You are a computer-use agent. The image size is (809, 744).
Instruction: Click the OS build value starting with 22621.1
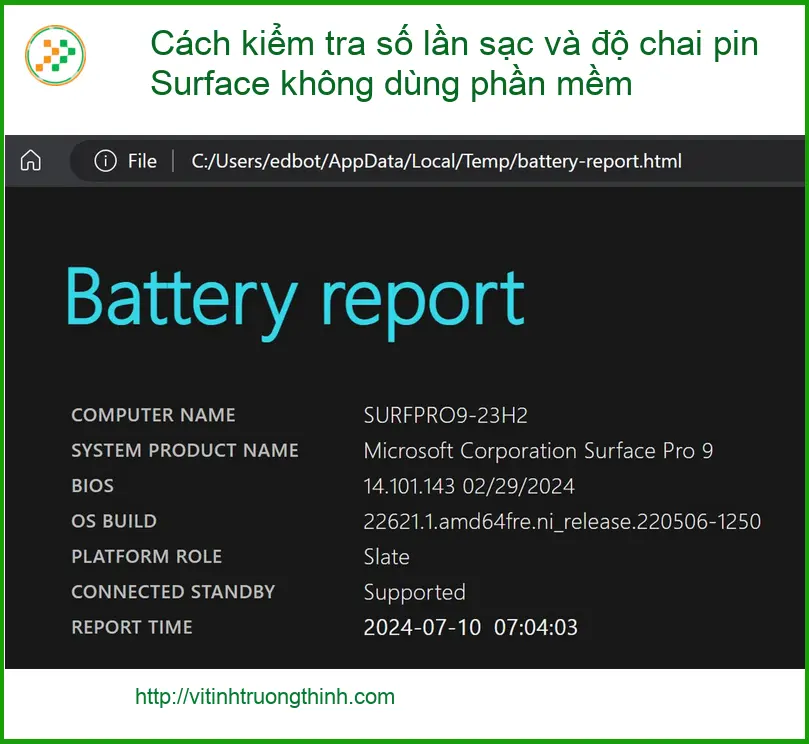coord(562,522)
